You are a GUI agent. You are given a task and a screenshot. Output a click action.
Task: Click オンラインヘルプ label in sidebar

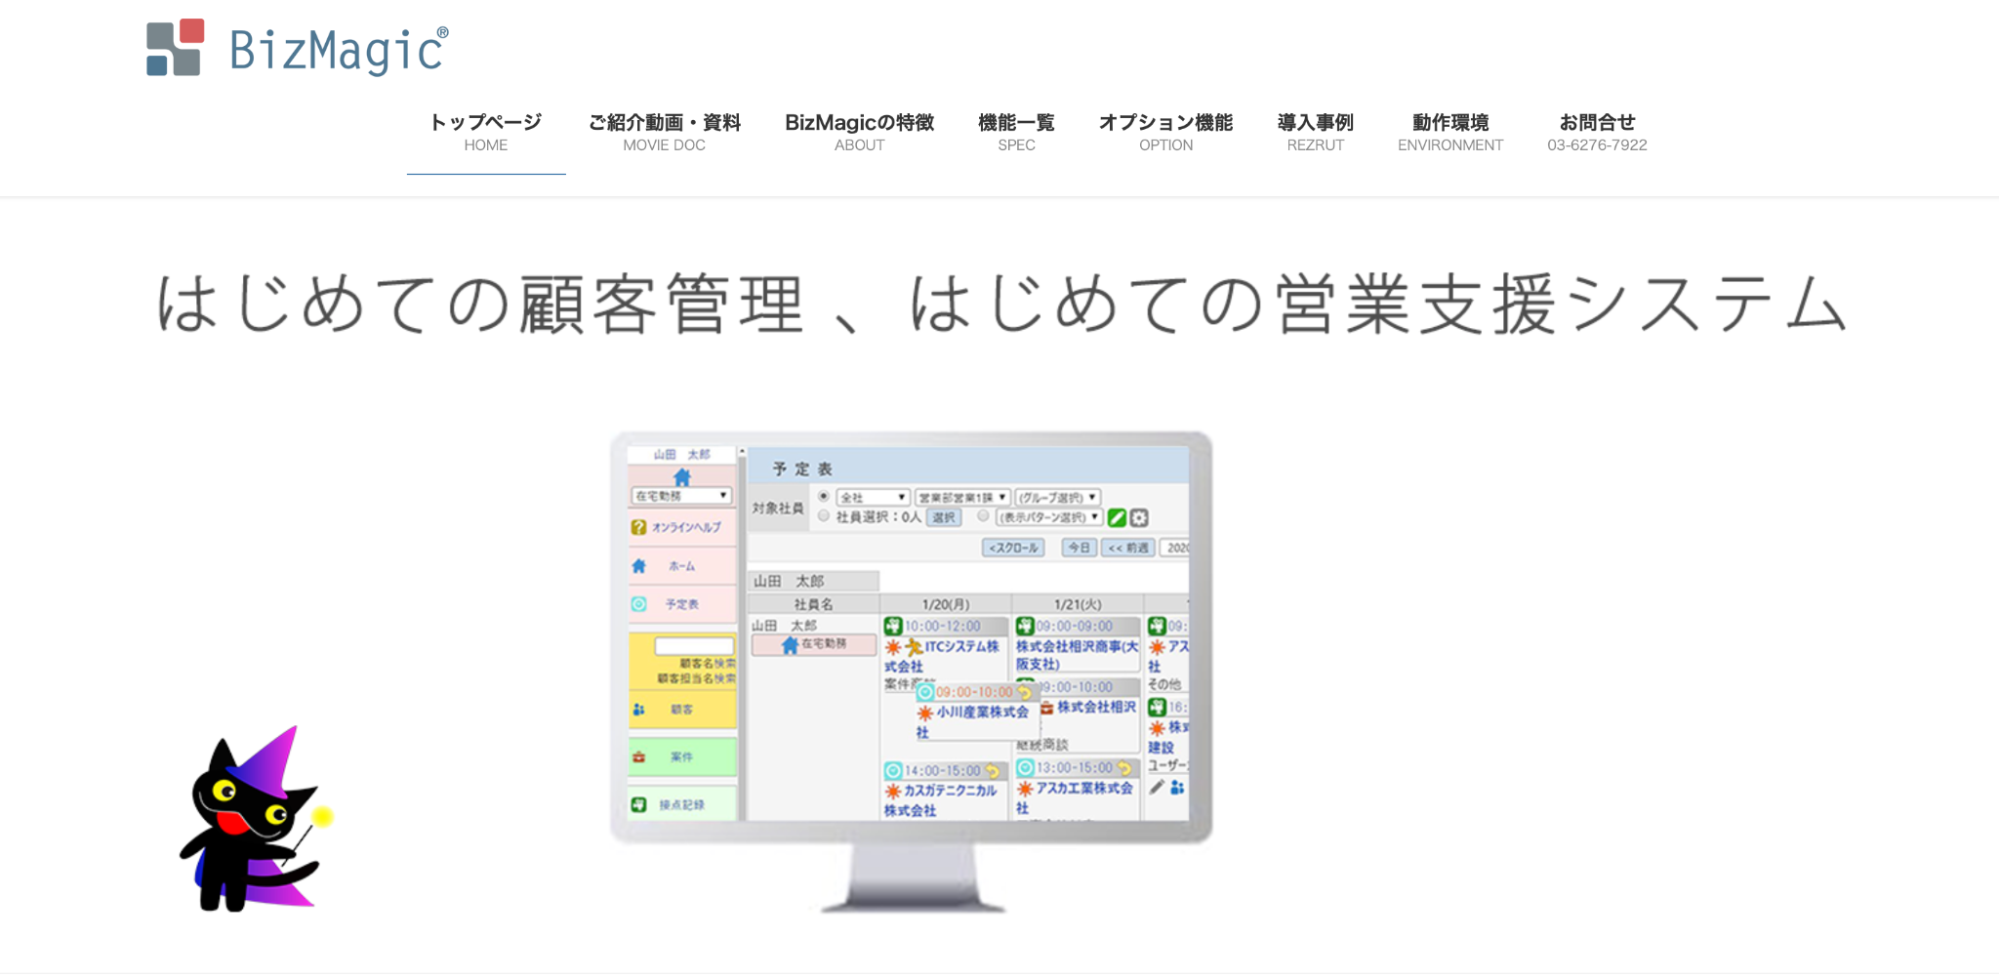686,527
